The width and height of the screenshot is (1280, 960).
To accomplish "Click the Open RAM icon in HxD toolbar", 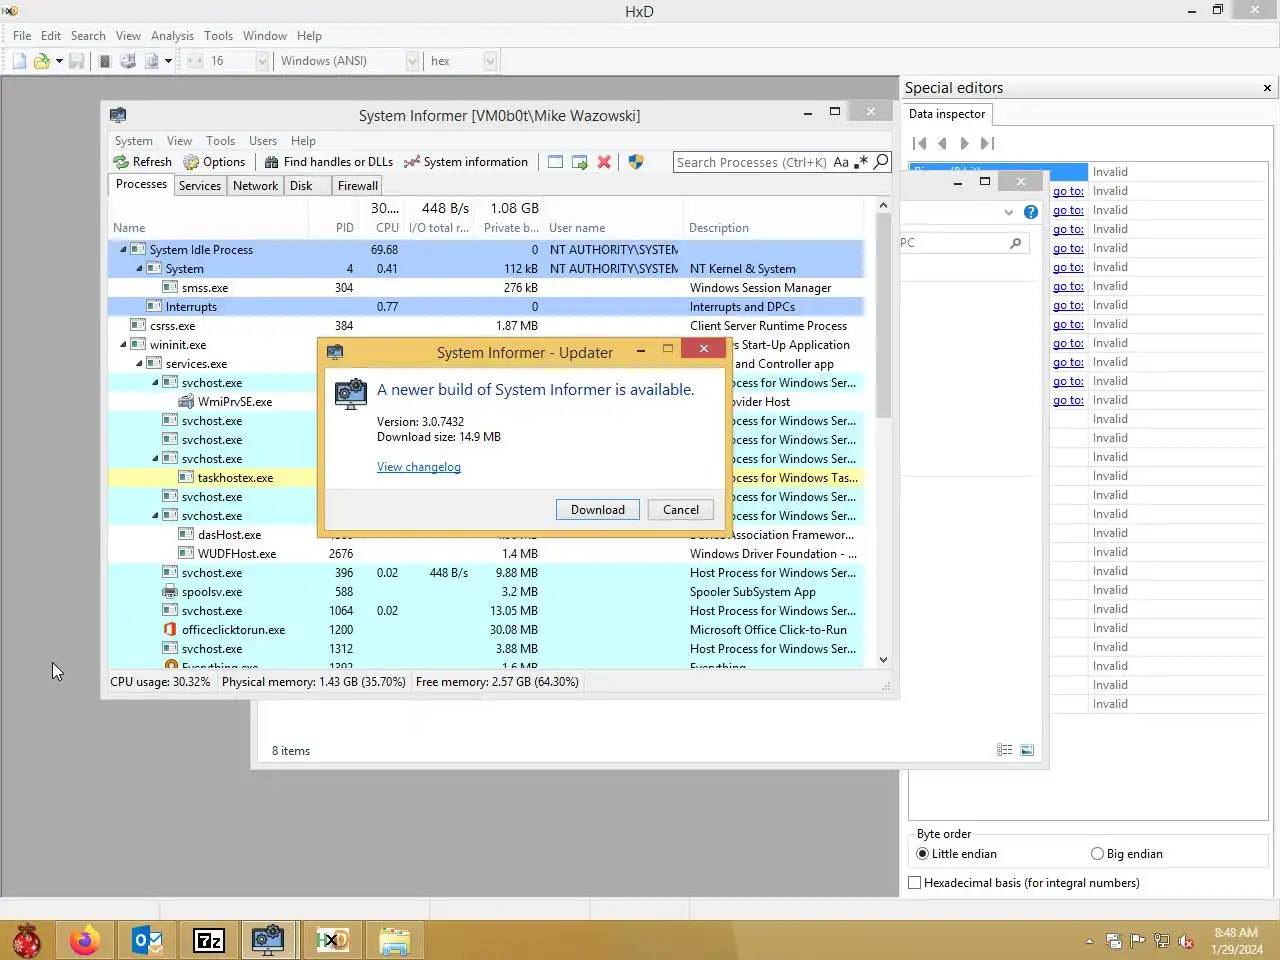I will [104, 61].
